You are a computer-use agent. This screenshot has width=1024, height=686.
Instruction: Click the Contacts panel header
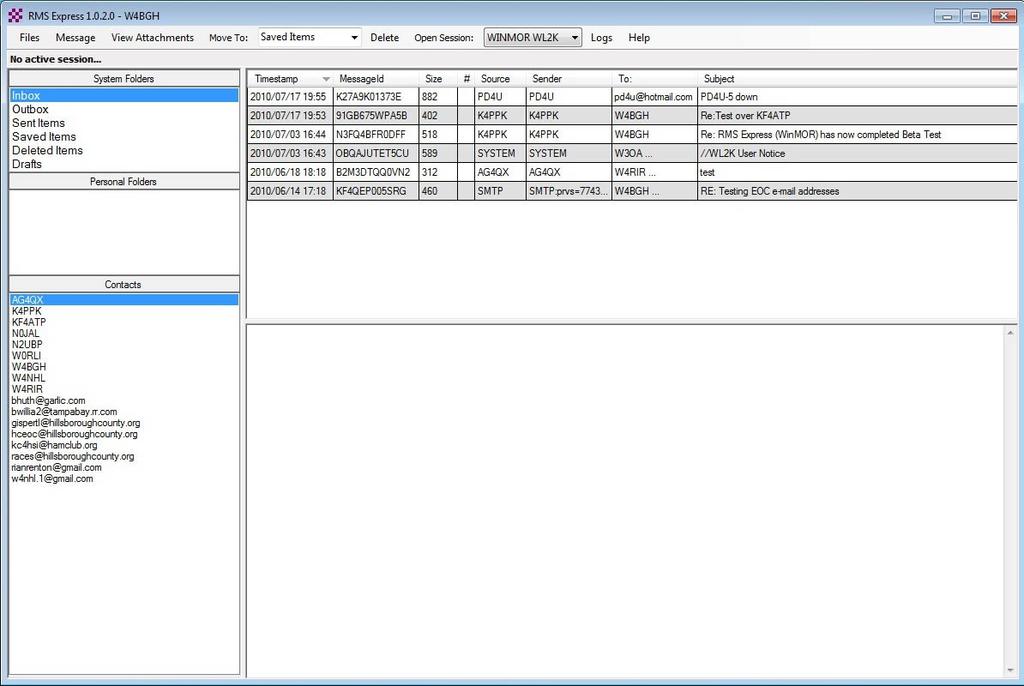pos(124,284)
